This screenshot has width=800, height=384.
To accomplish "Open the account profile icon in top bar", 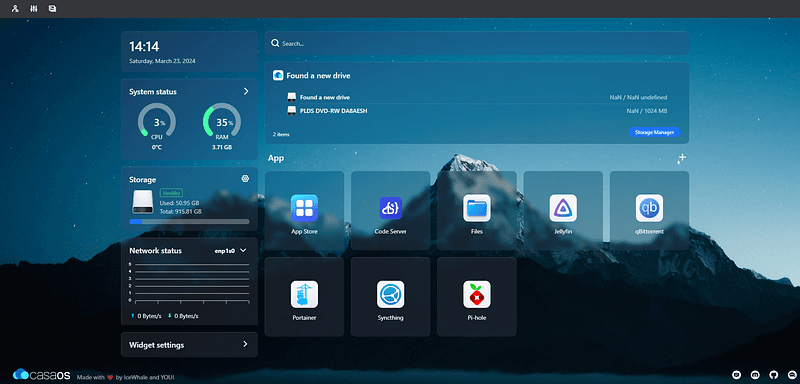I will (15, 9).
